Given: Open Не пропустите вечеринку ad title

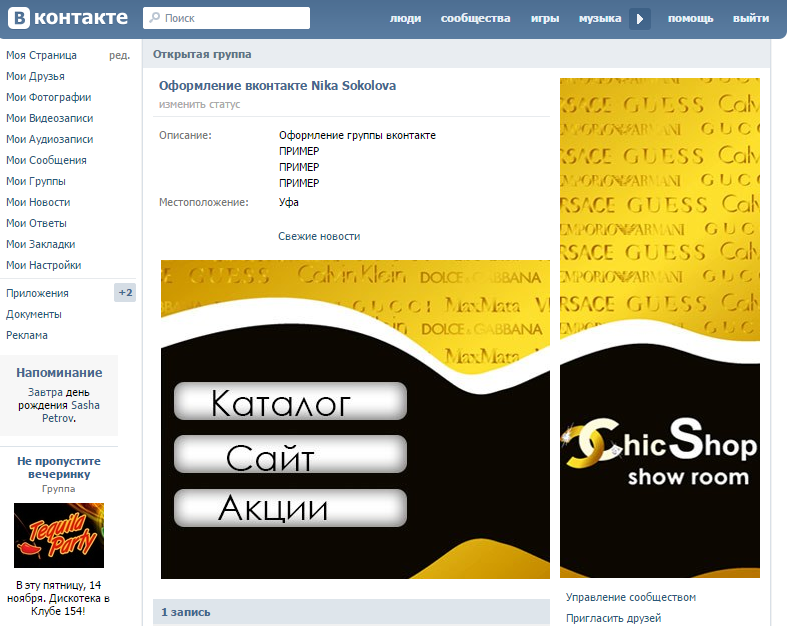Looking at the screenshot, I should tap(59, 468).
